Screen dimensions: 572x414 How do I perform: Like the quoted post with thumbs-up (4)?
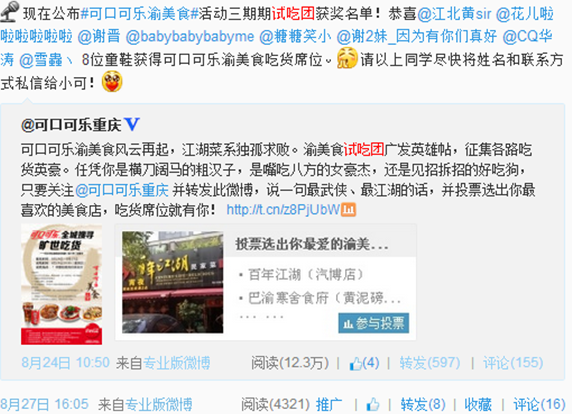click(364, 363)
